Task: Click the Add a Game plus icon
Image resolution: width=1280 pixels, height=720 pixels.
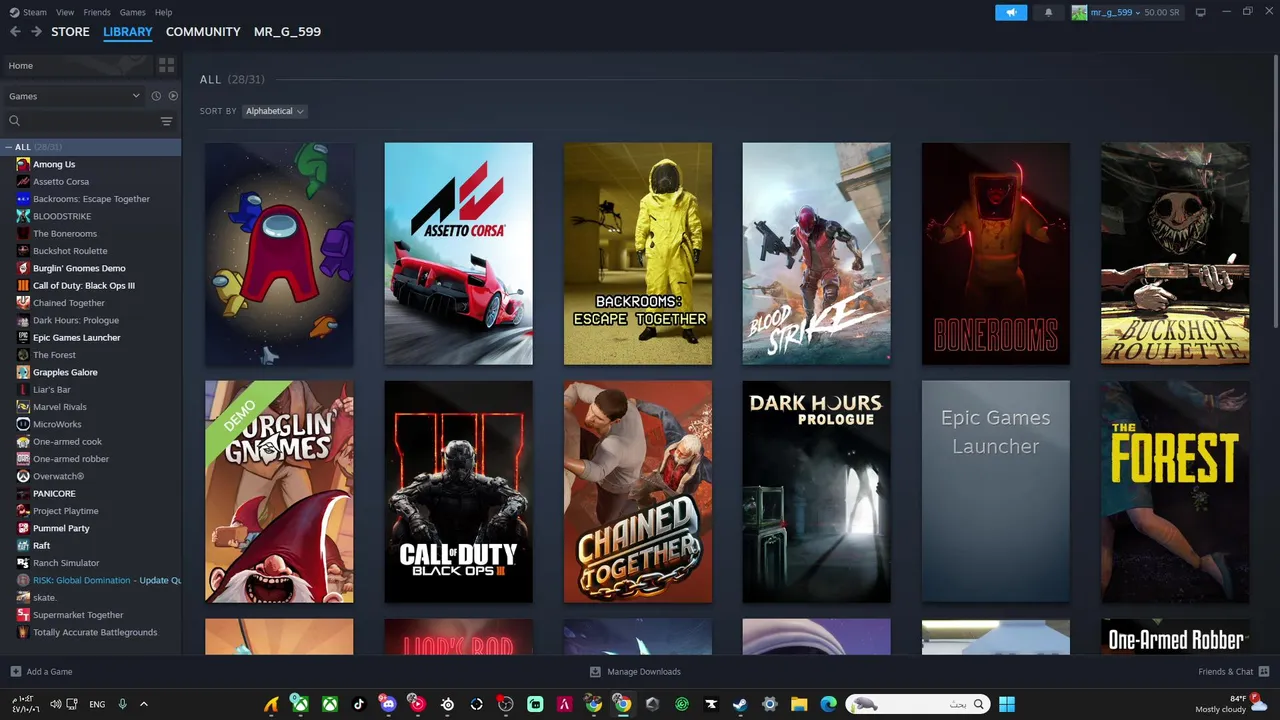Action: pos(15,672)
